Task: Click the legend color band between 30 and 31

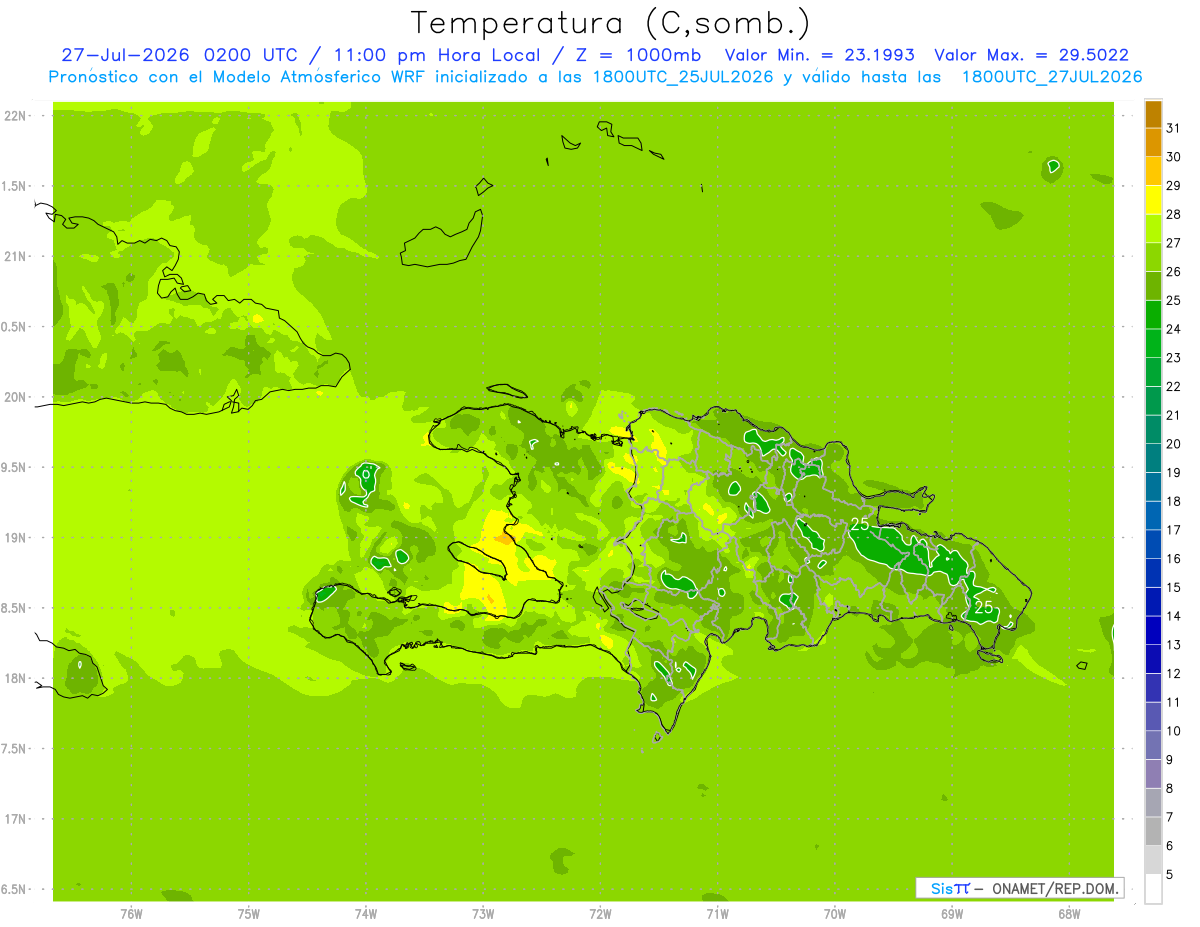Action: point(1153,143)
